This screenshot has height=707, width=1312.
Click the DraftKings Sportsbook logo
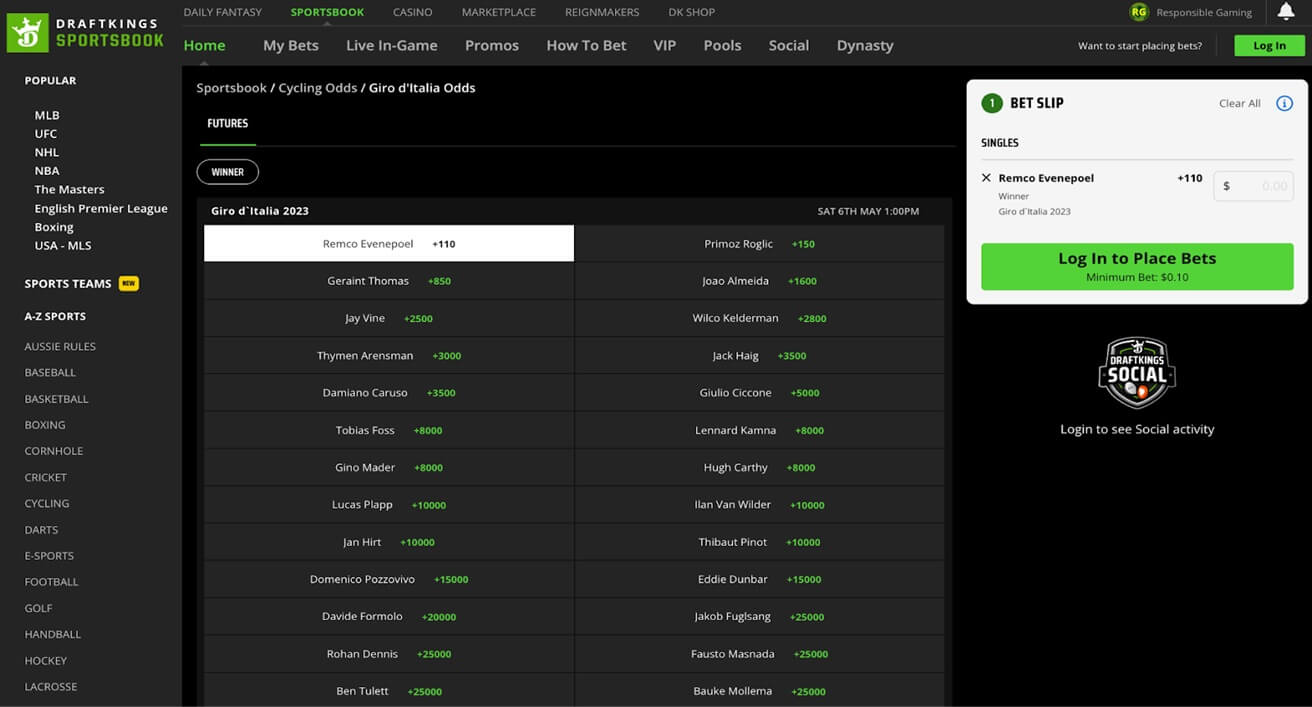tap(84, 30)
